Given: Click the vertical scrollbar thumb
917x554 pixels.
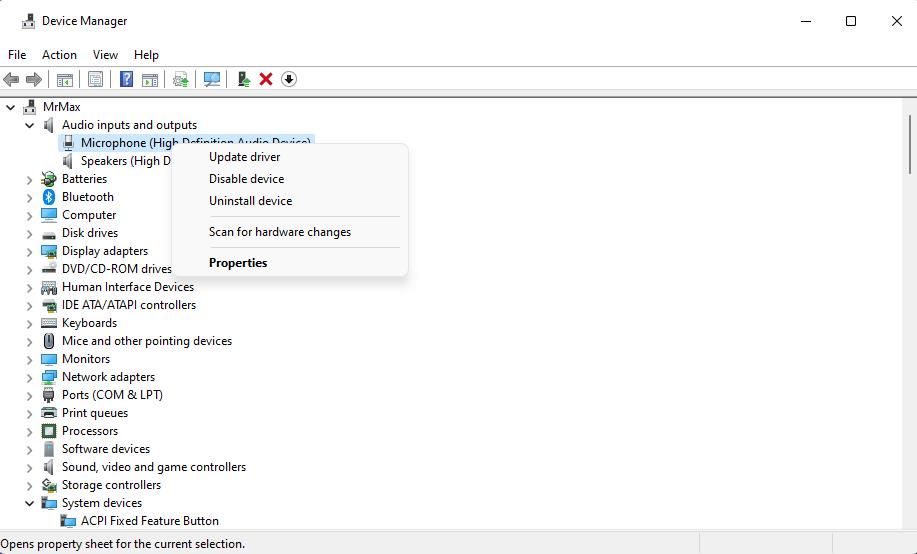Looking at the screenshot, I should coord(910,144).
